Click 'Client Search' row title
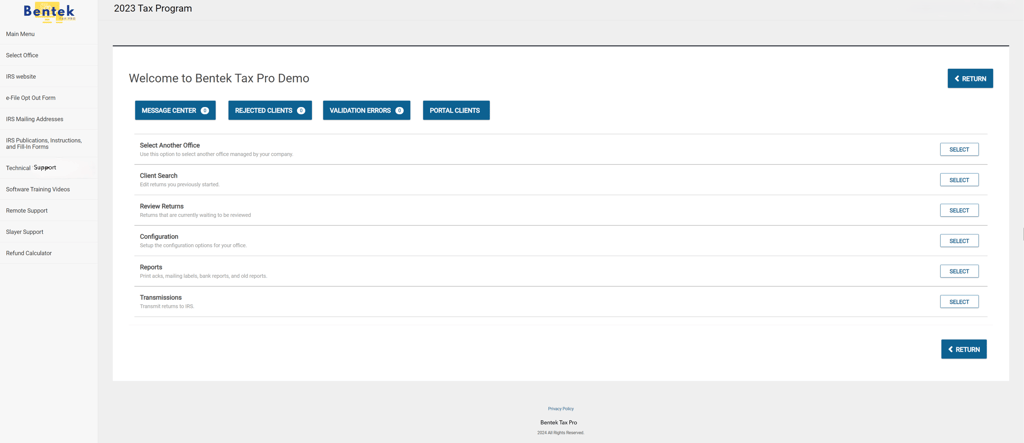Screen dimensions: 1024x443 point(159,175)
